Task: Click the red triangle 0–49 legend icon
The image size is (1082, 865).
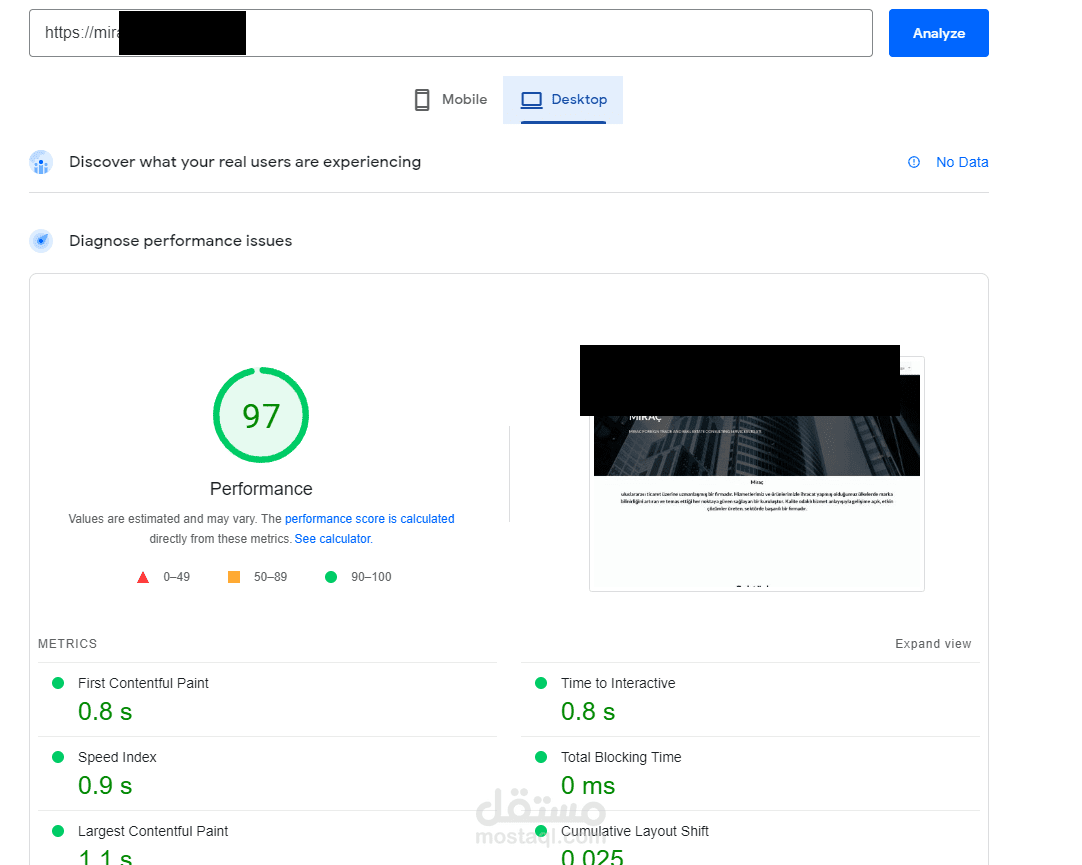Action: (x=143, y=577)
